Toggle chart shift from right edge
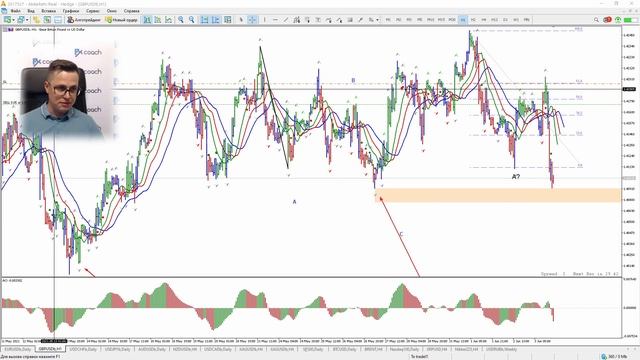640x360 pixels. [x=216, y=20]
